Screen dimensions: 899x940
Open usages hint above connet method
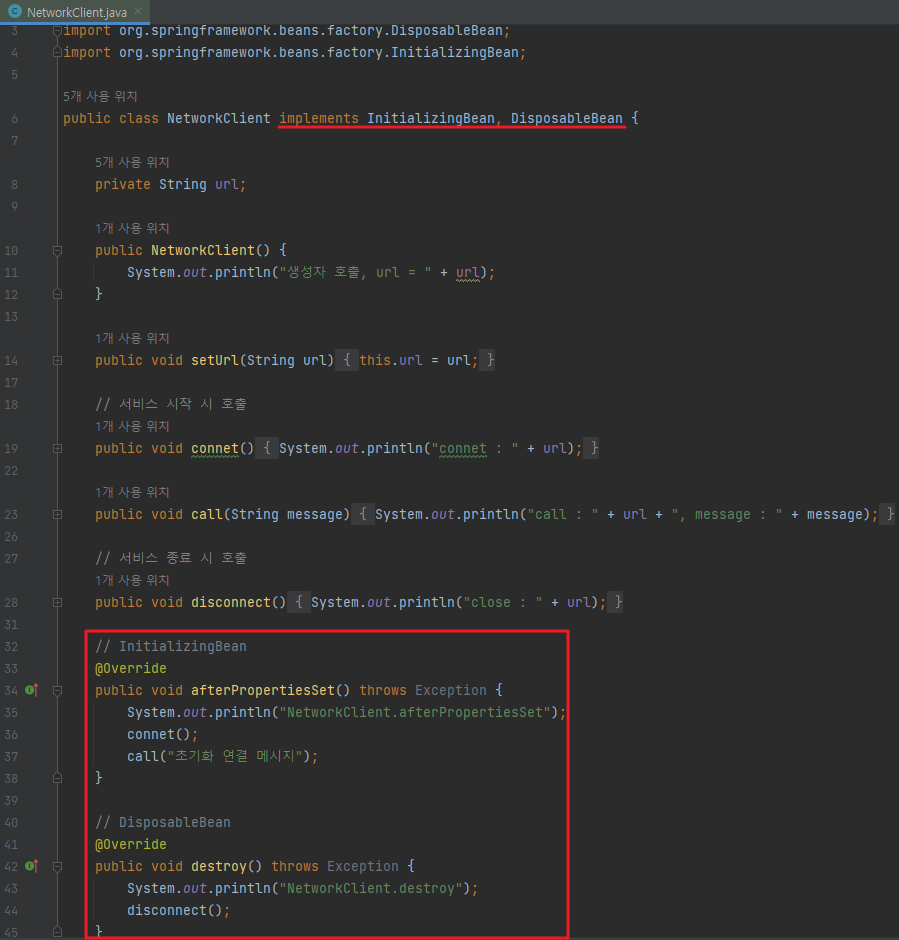(x=132, y=426)
